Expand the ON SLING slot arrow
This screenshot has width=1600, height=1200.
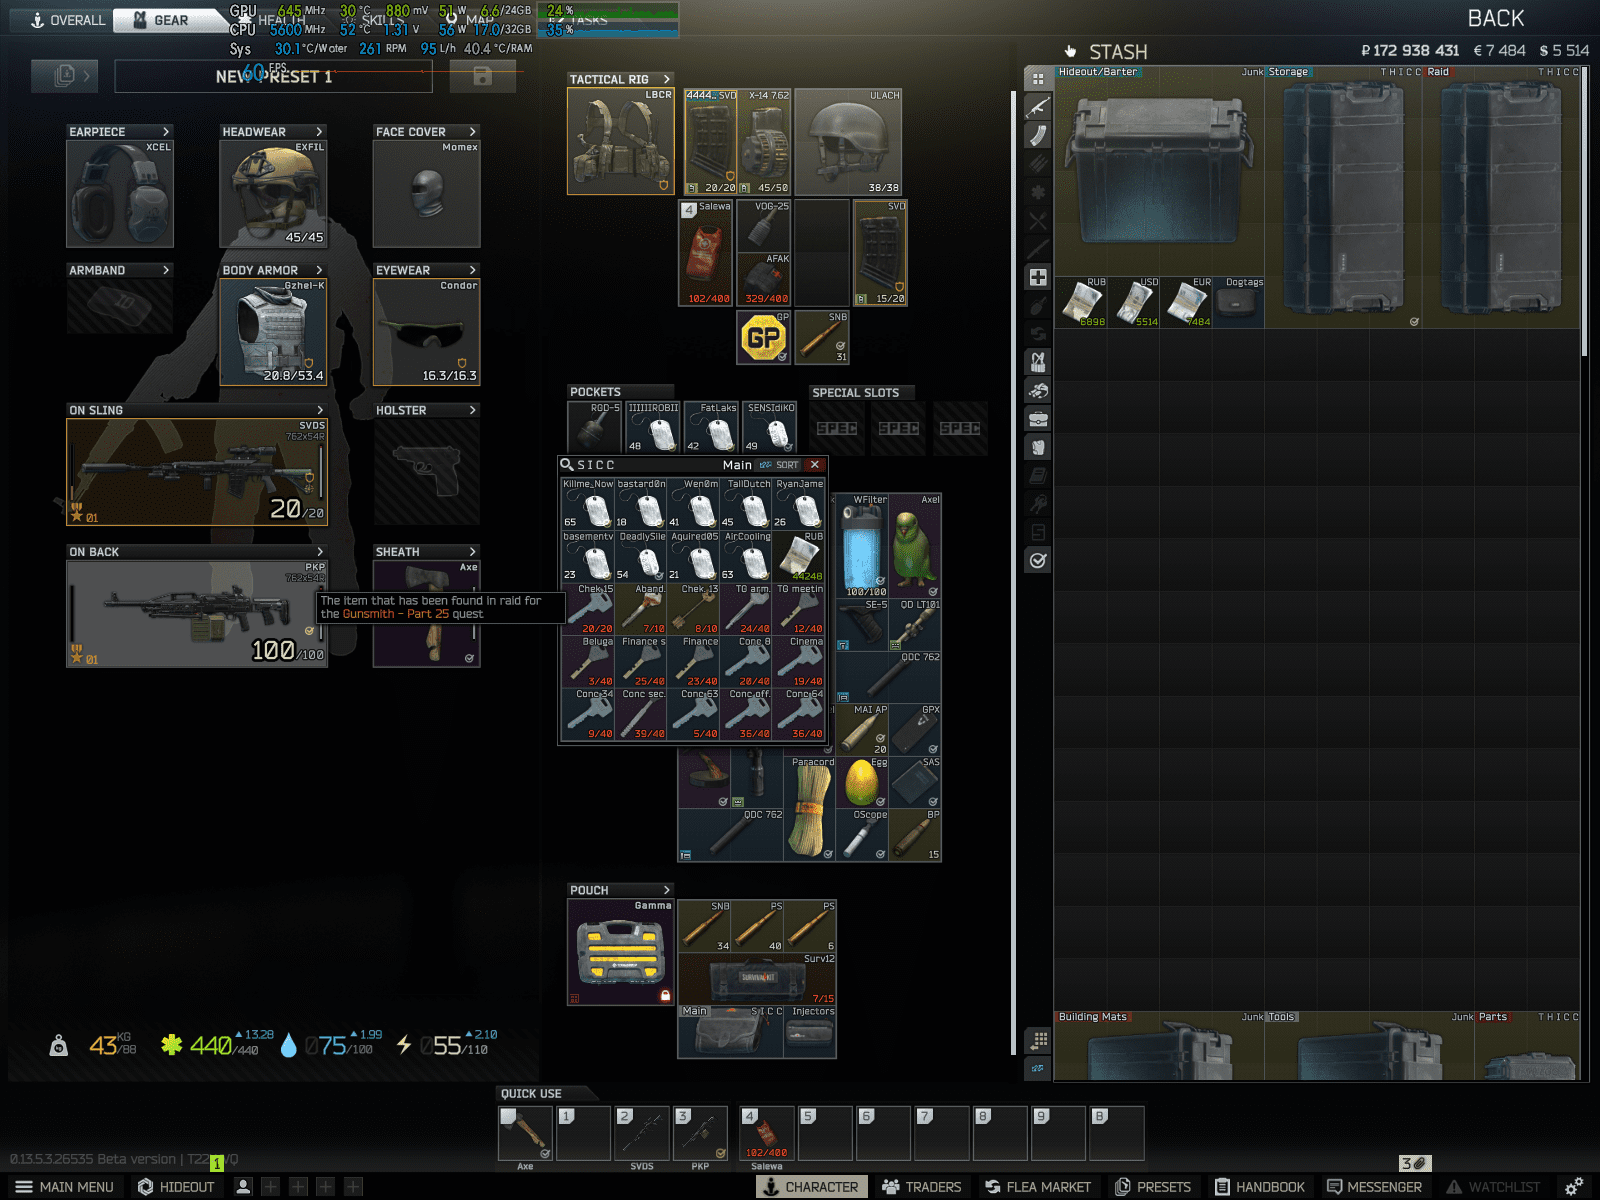click(320, 410)
